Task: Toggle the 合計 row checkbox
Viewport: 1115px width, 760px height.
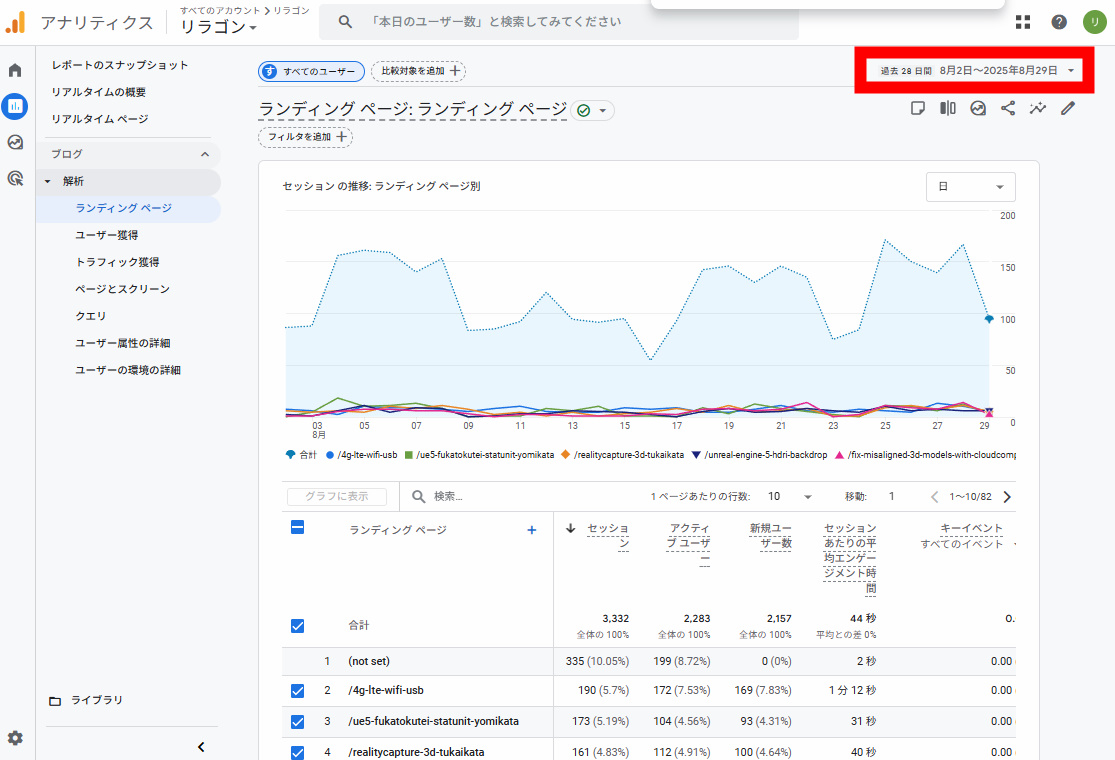Action: [297, 625]
